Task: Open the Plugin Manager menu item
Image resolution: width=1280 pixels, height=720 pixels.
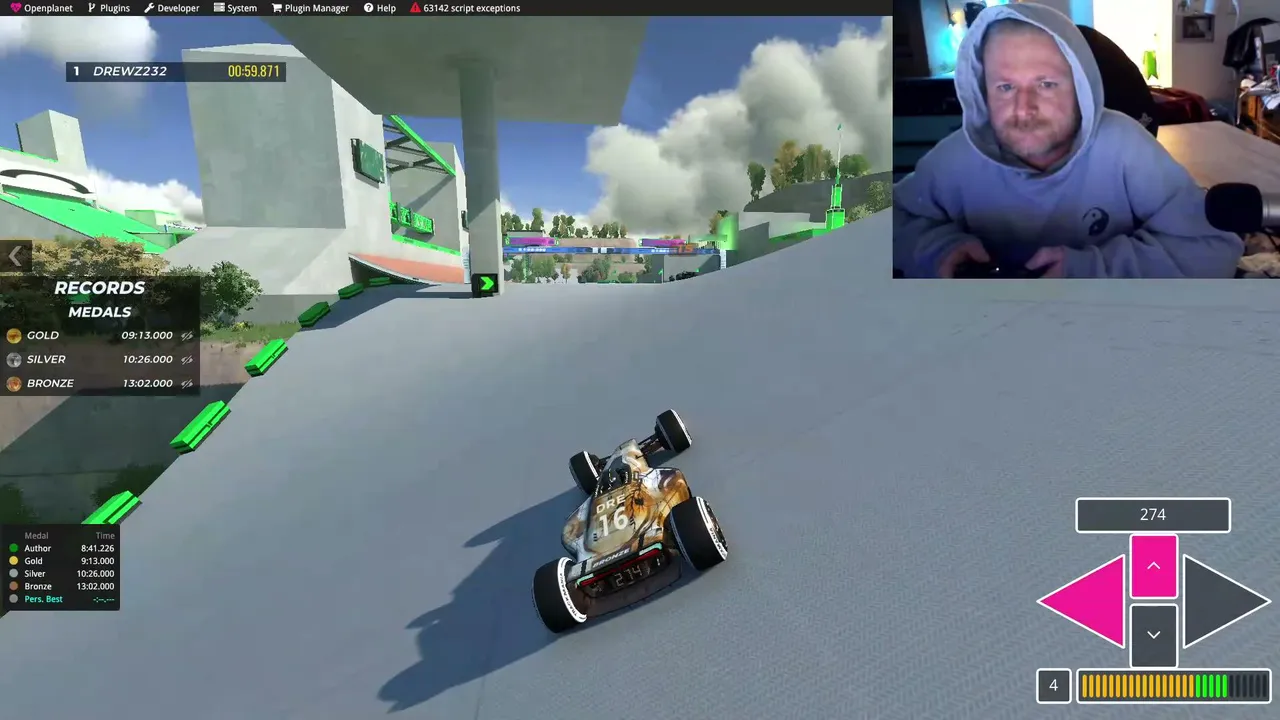Action: click(310, 8)
